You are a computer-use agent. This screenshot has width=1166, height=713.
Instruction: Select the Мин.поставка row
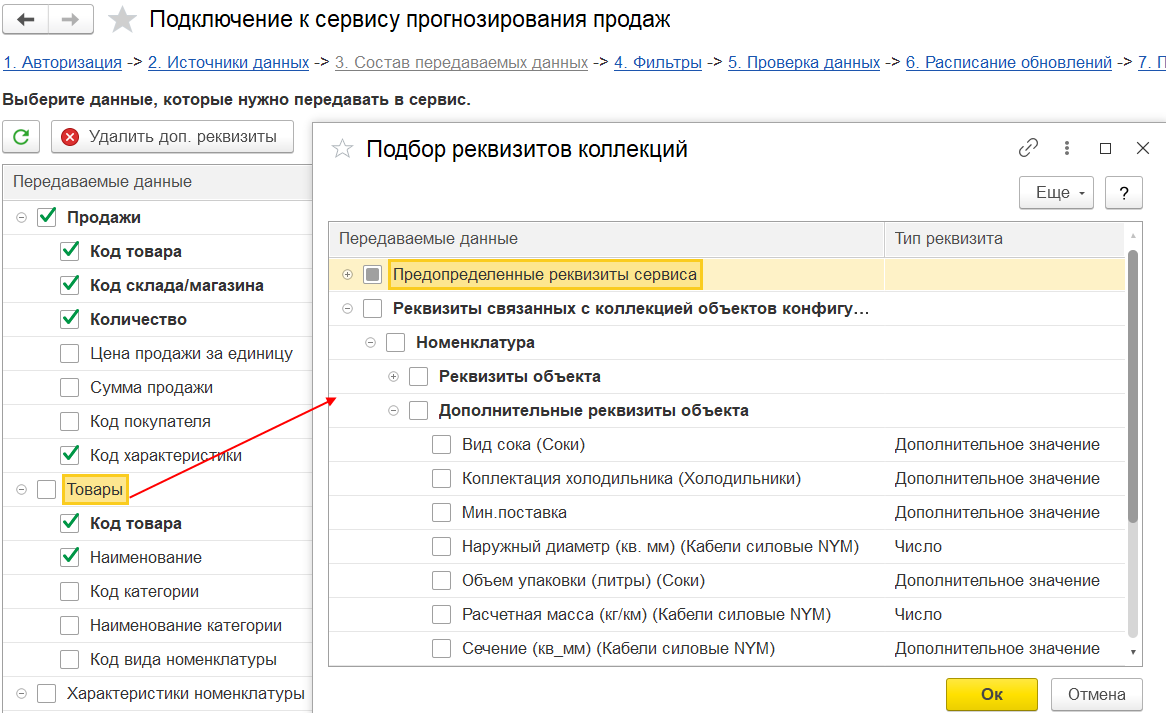(x=727, y=512)
